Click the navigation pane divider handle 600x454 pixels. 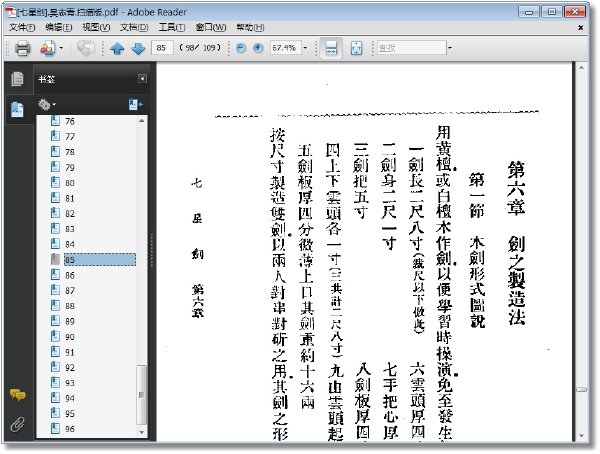[152, 251]
